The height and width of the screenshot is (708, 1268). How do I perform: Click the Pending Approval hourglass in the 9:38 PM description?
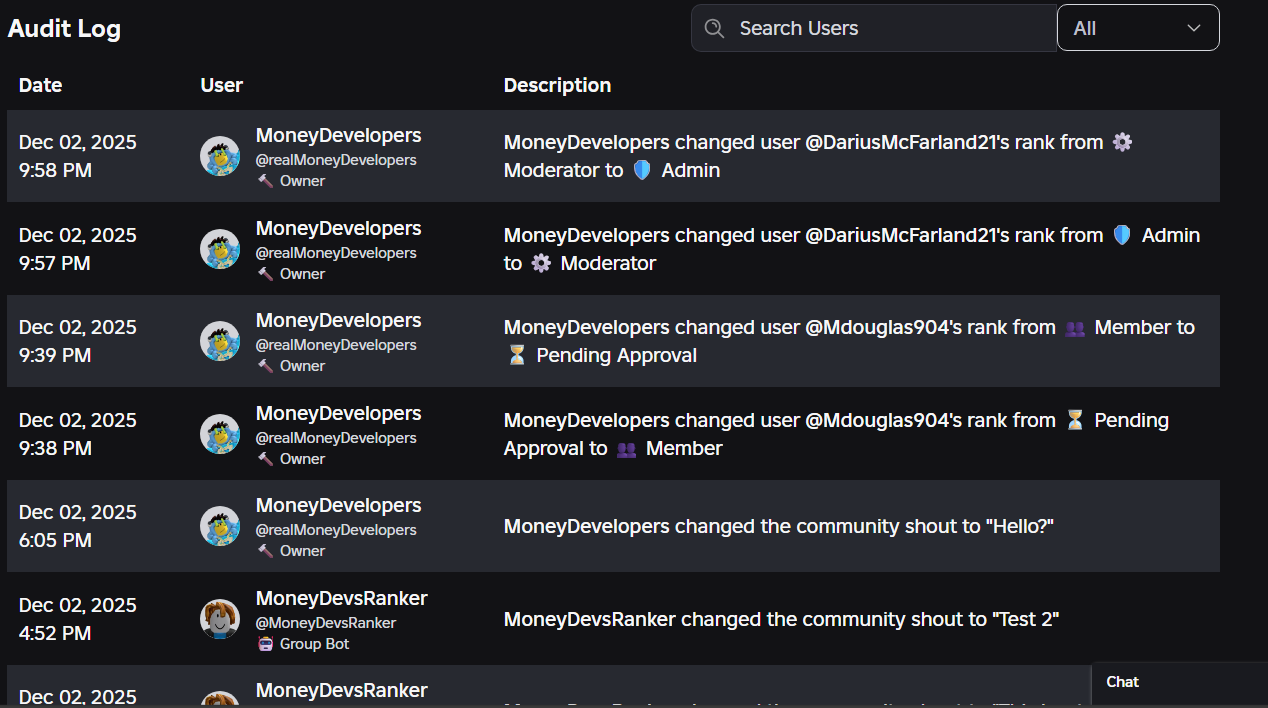pos(1075,420)
